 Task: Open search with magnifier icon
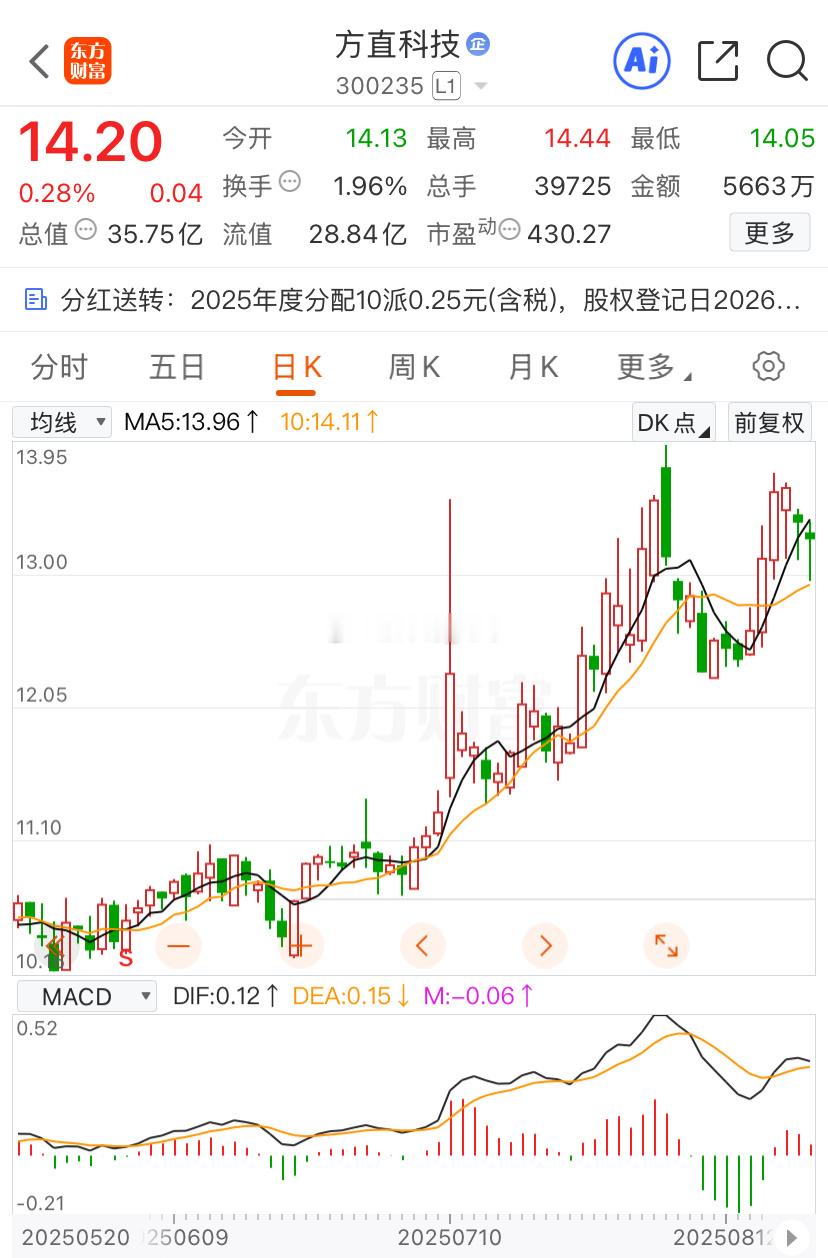(787, 61)
